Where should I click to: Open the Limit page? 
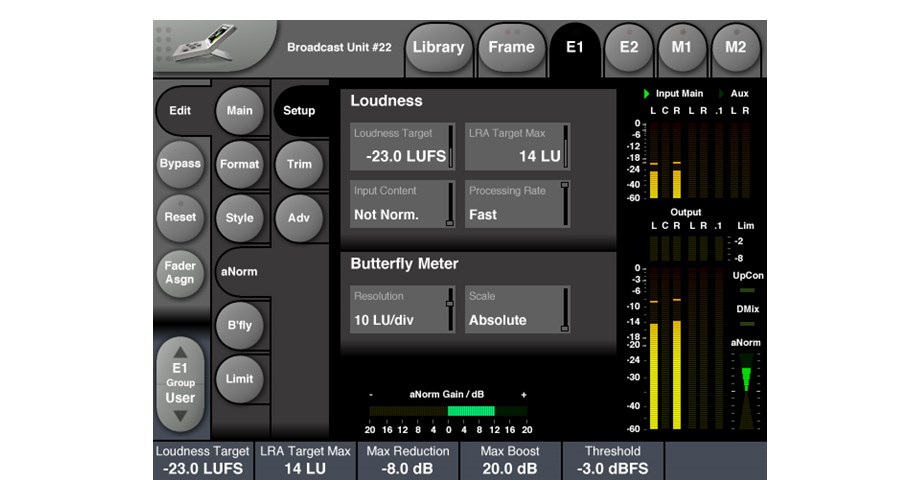[x=239, y=379]
